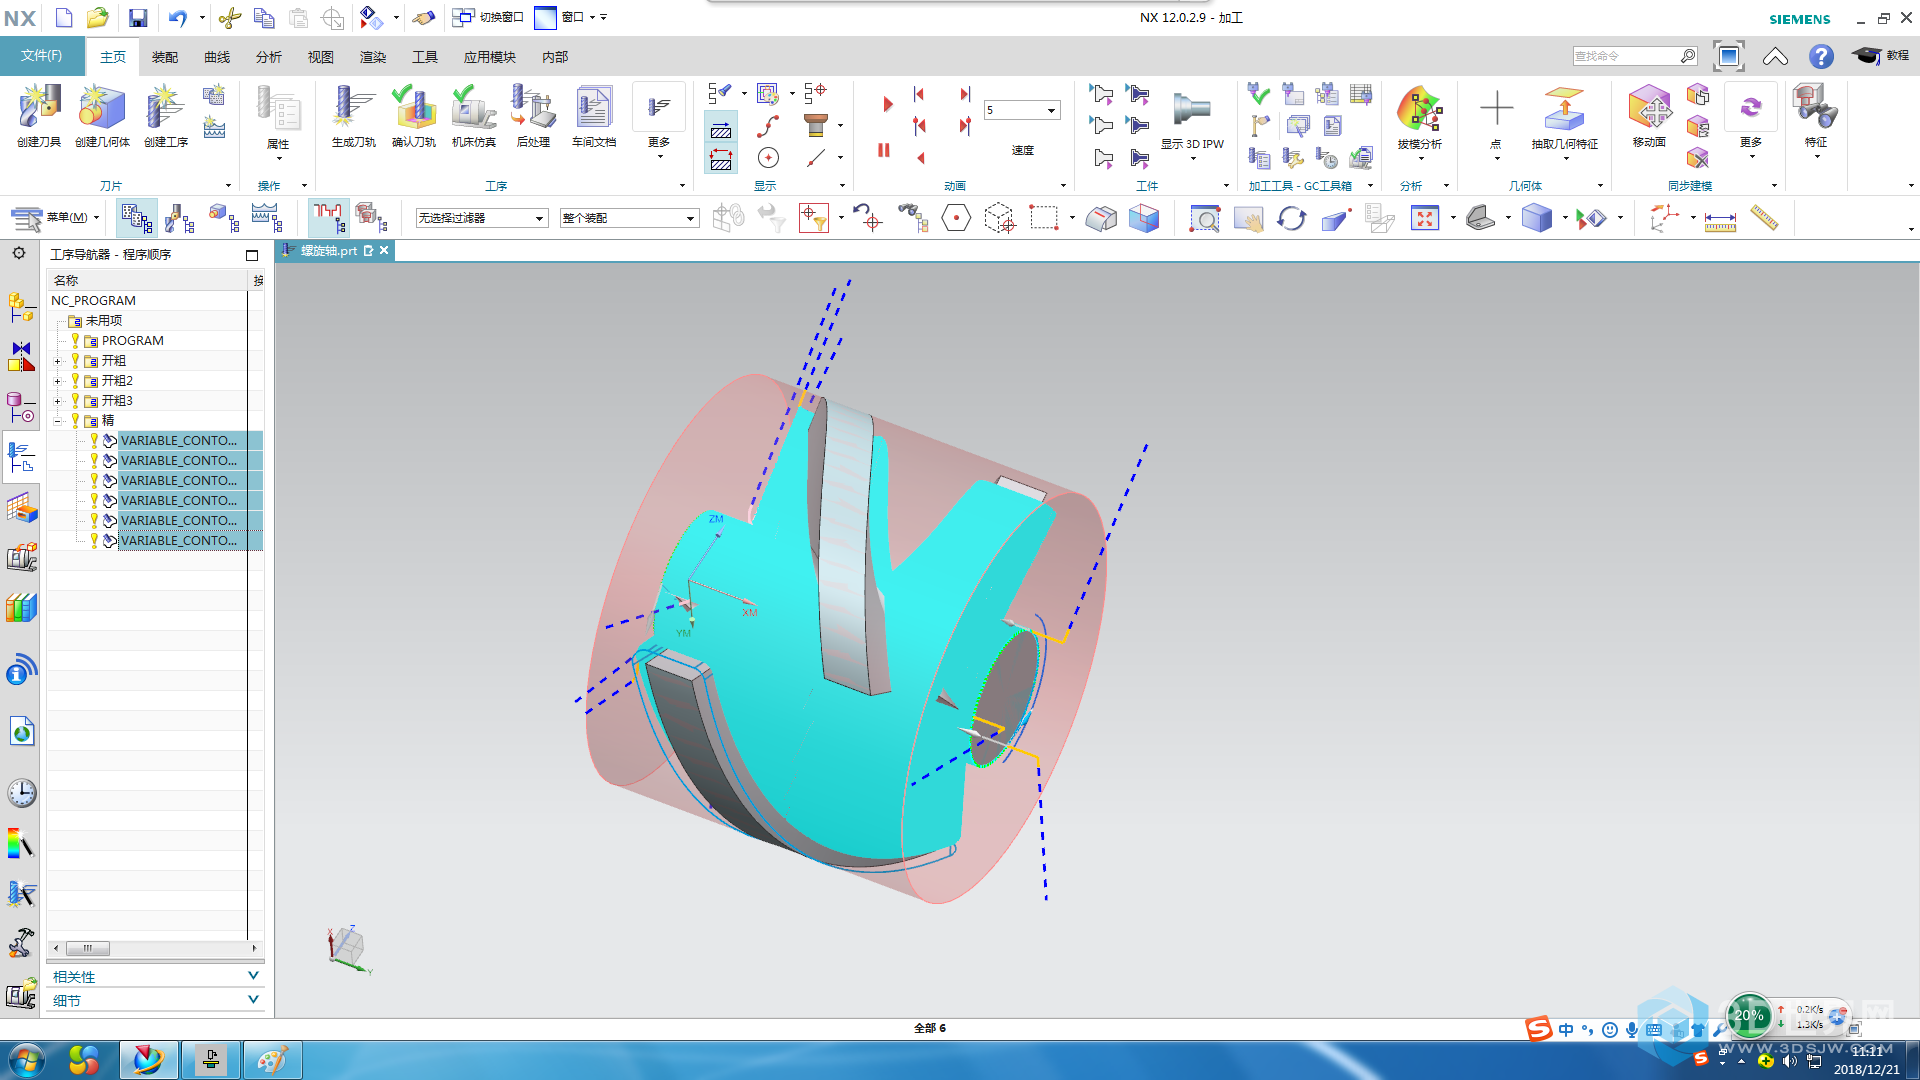Switch to the 装配 ribbon tab
This screenshot has width=1920, height=1080.
tap(165, 57)
